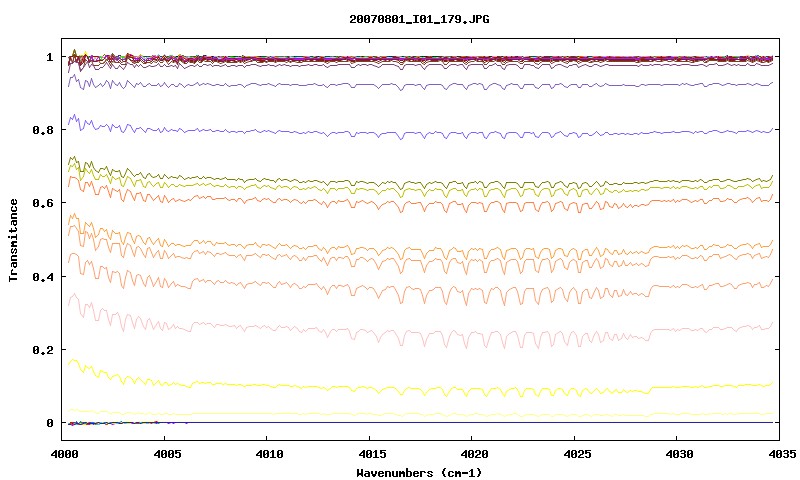Click the x-axis tick label 4010
The image size is (800, 480).
269,454
